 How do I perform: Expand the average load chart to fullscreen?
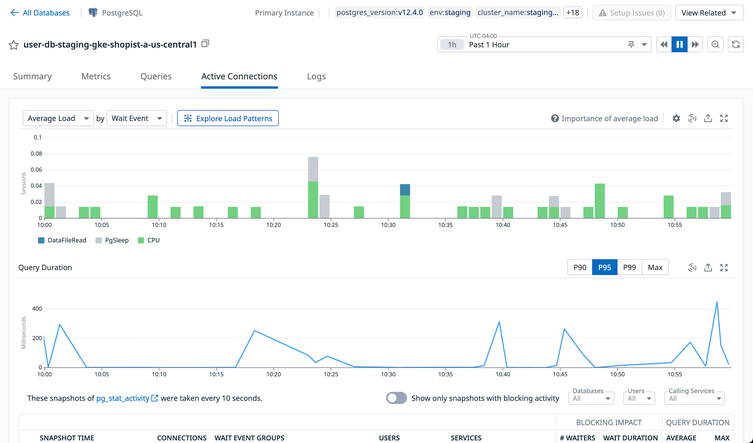pyautogui.click(x=724, y=118)
